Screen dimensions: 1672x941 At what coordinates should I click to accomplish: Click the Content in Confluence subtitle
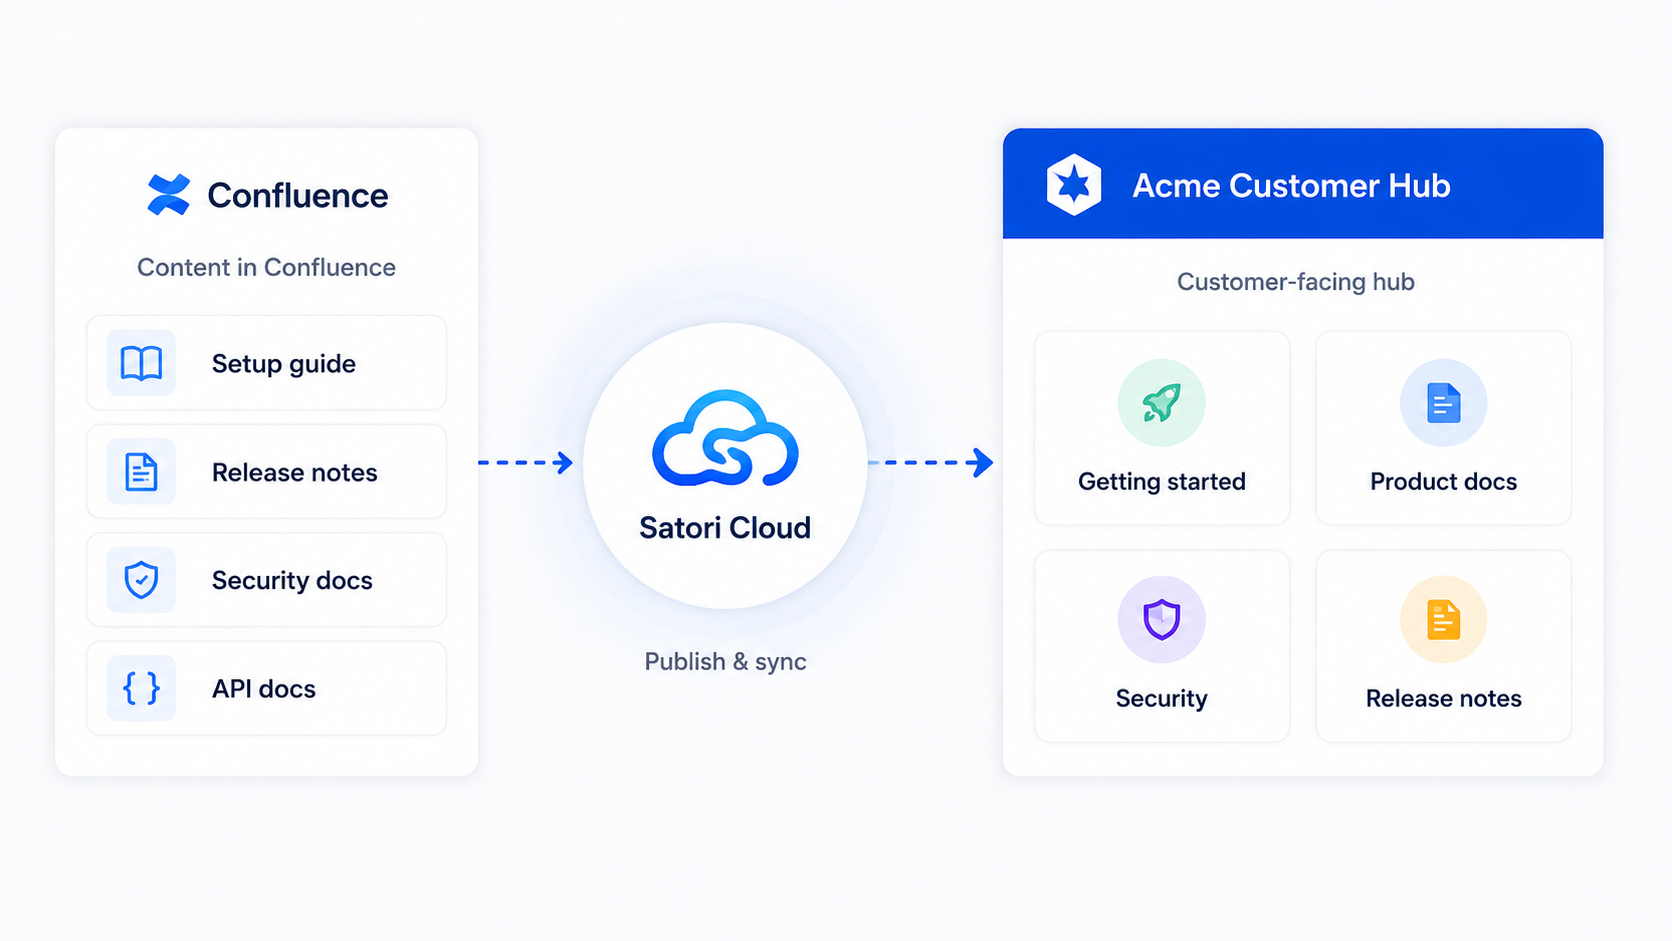pos(266,267)
